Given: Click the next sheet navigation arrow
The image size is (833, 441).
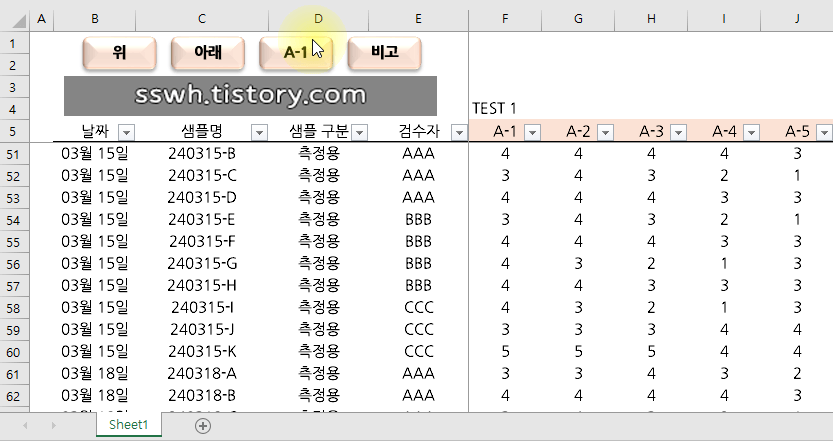Looking at the screenshot, I should pyautogui.click(x=53, y=426).
